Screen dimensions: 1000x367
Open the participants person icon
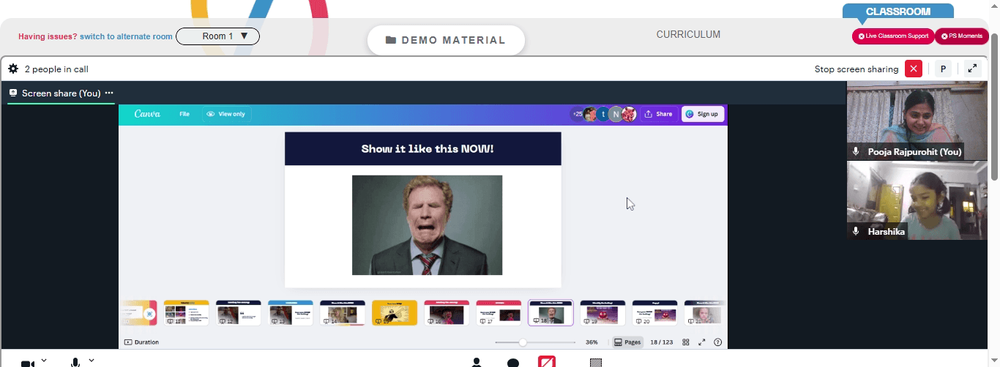(x=476, y=363)
